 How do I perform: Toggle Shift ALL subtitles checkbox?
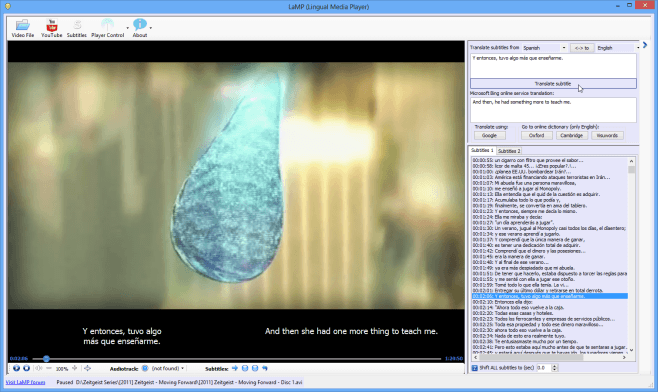[x=475, y=368]
